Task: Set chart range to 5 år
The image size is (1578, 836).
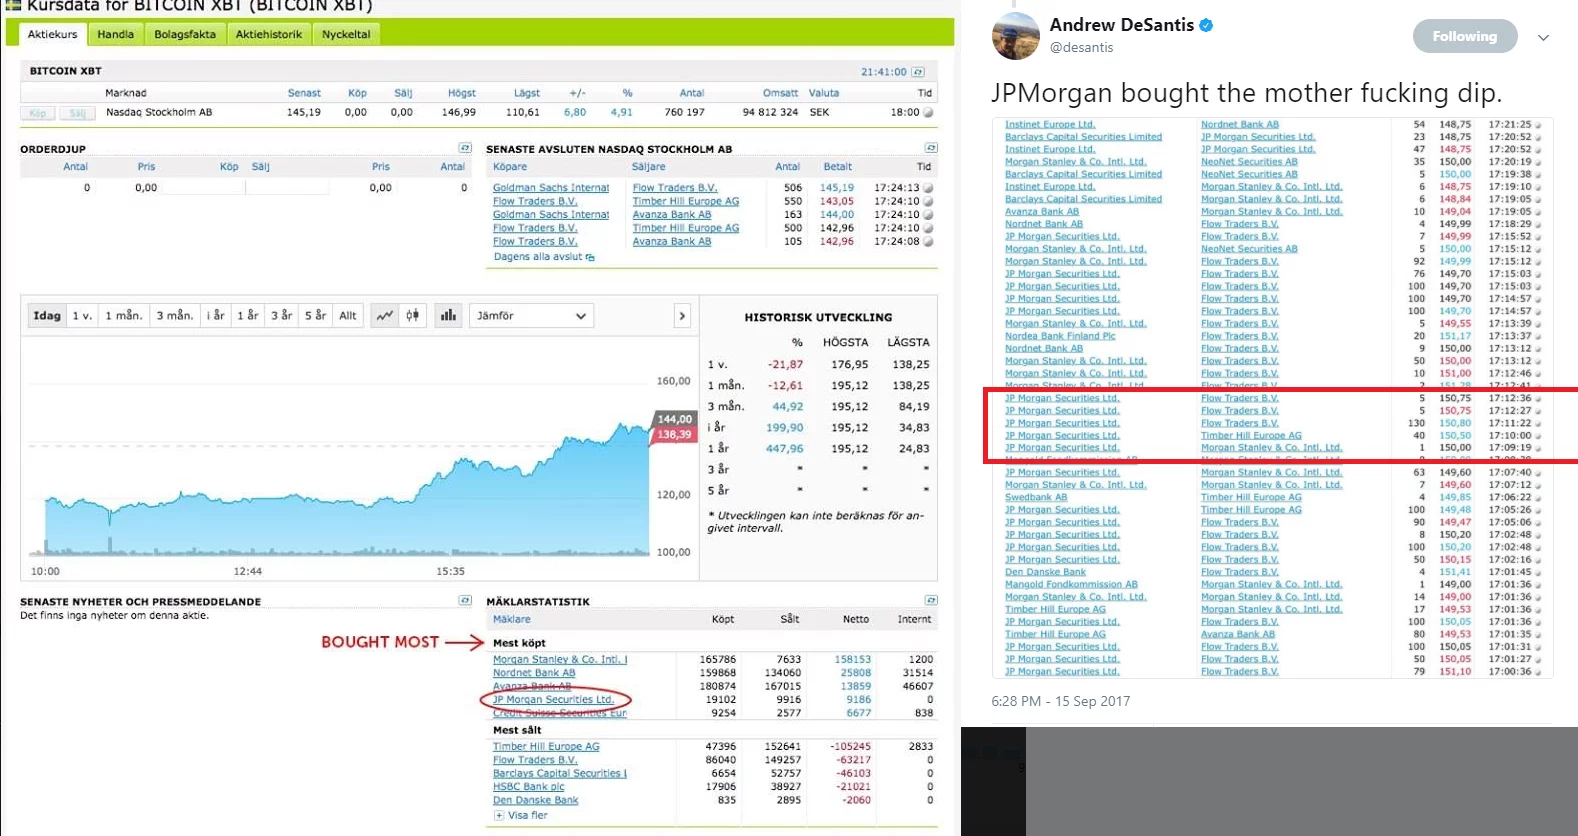Action: coord(315,316)
